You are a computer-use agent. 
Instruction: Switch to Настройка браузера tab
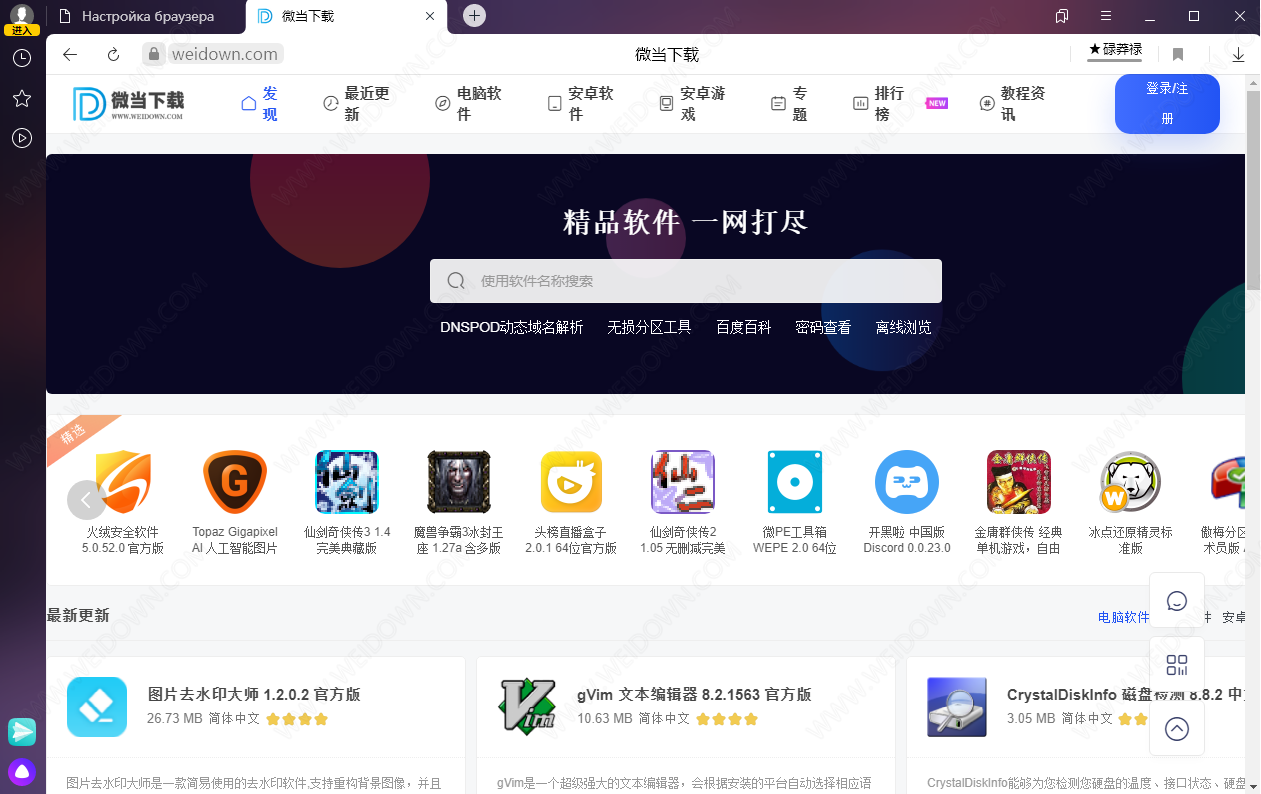[147, 16]
